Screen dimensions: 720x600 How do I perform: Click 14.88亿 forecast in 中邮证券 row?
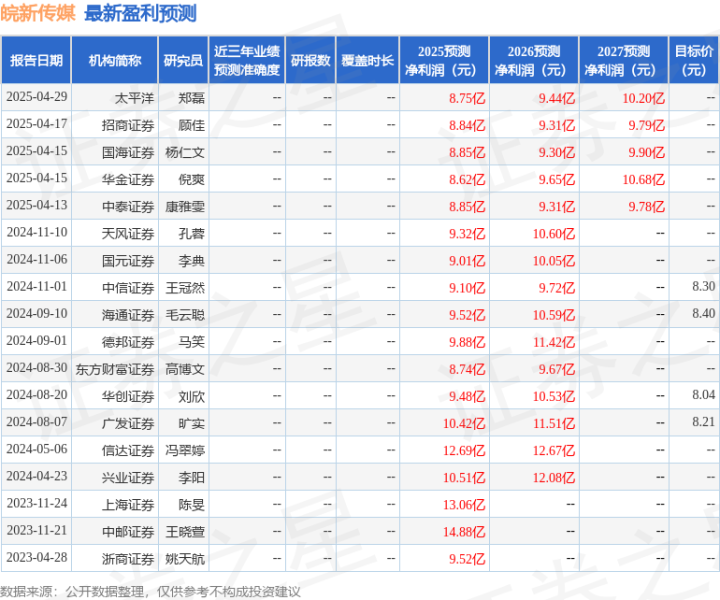click(464, 532)
